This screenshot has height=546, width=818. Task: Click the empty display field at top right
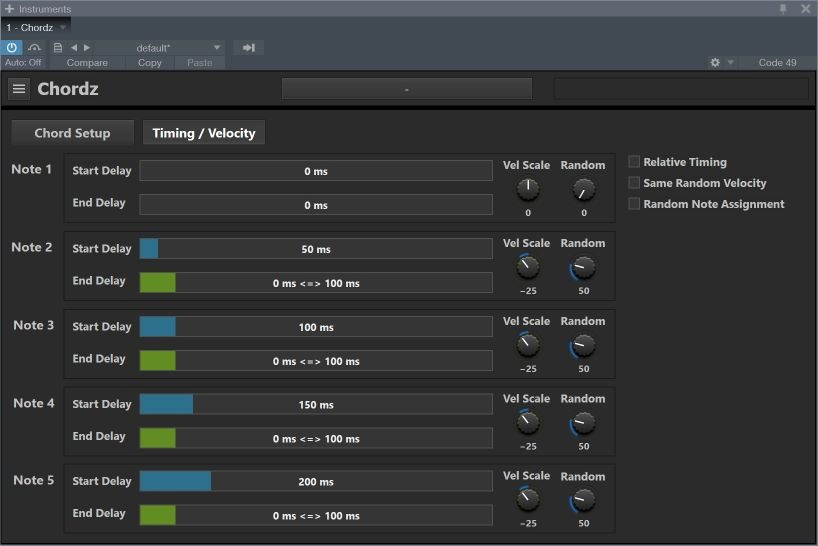(681, 89)
